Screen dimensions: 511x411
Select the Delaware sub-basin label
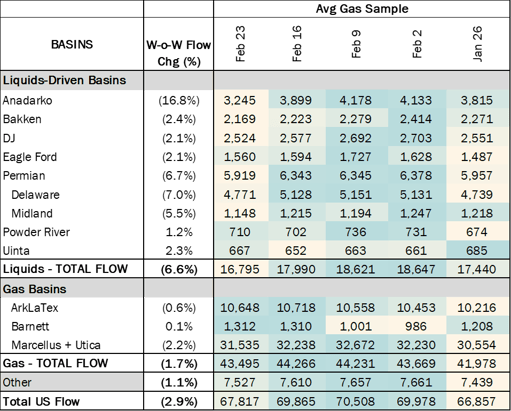click(35, 195)
